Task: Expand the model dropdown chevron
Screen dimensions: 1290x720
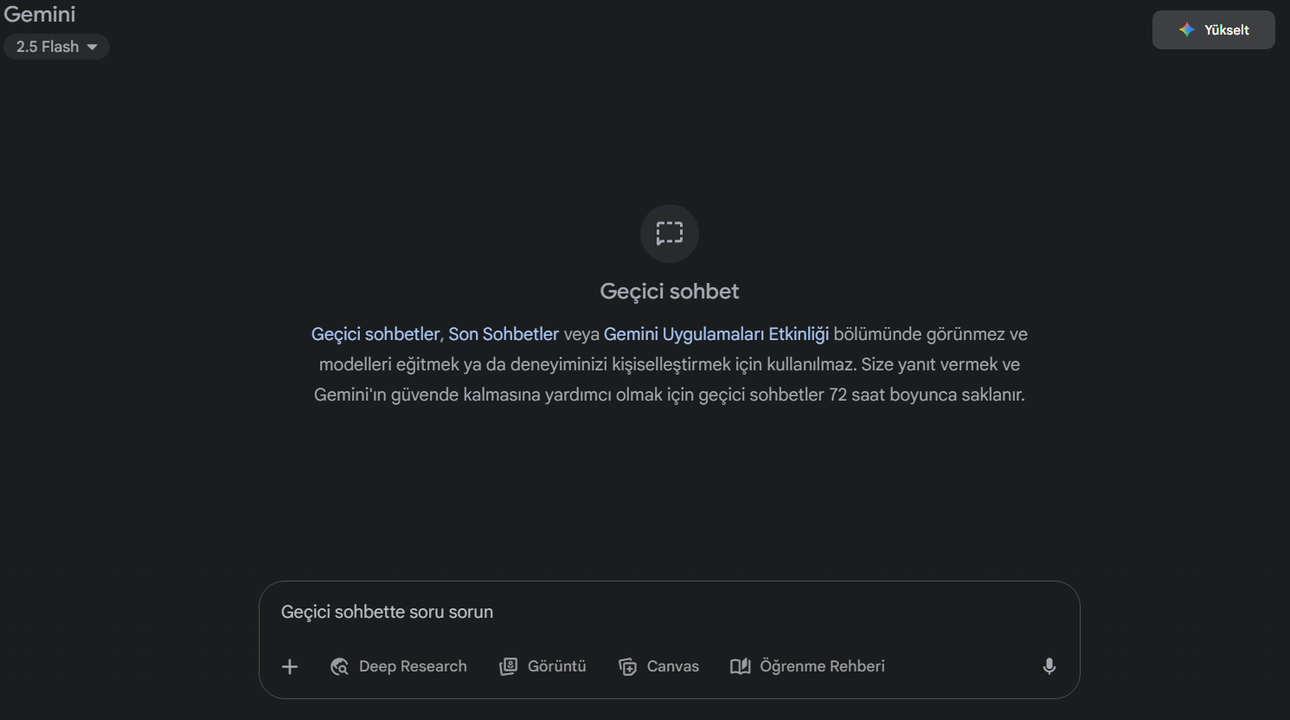Action: [92, 46]
